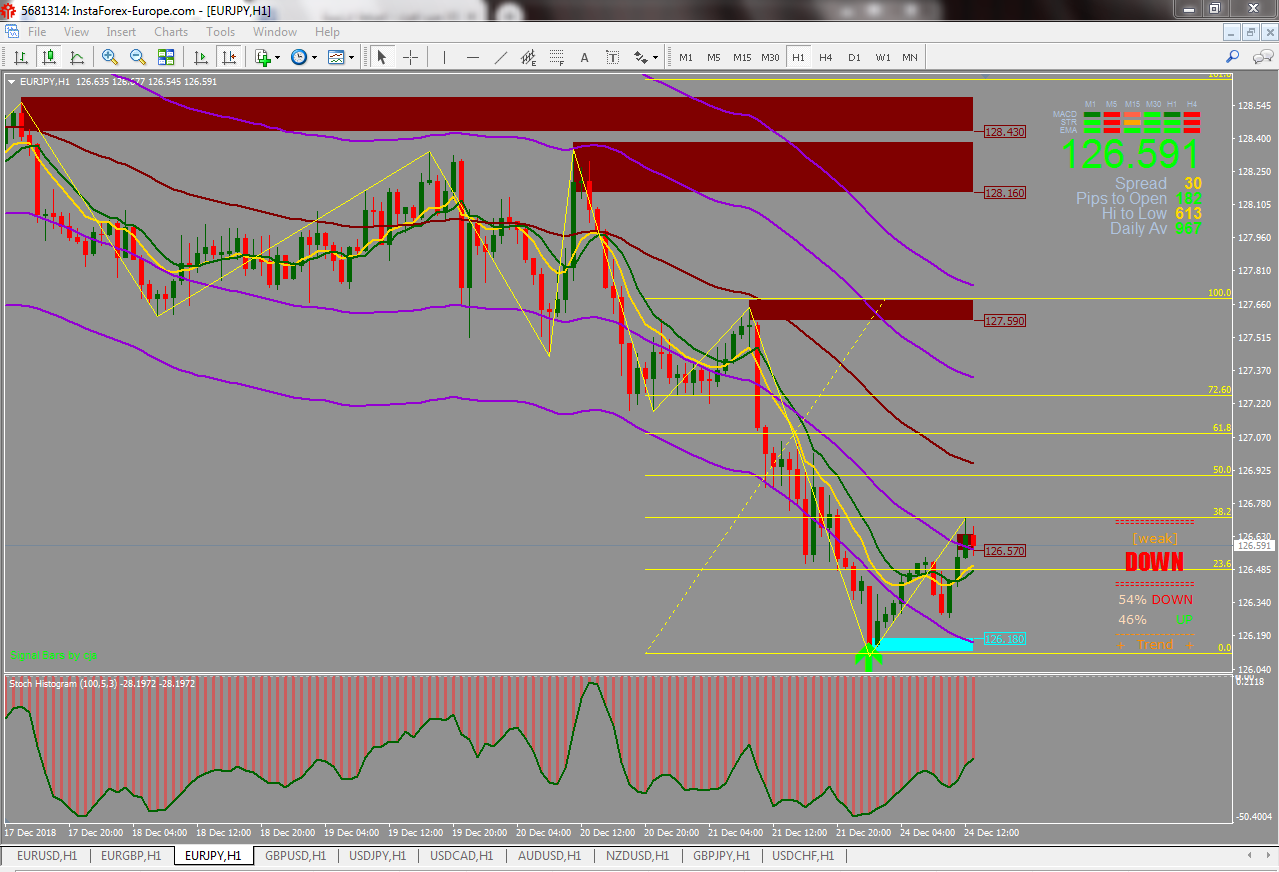Select the equidistant channel tool
The image size is (1279, 872).
click(529, 58)
